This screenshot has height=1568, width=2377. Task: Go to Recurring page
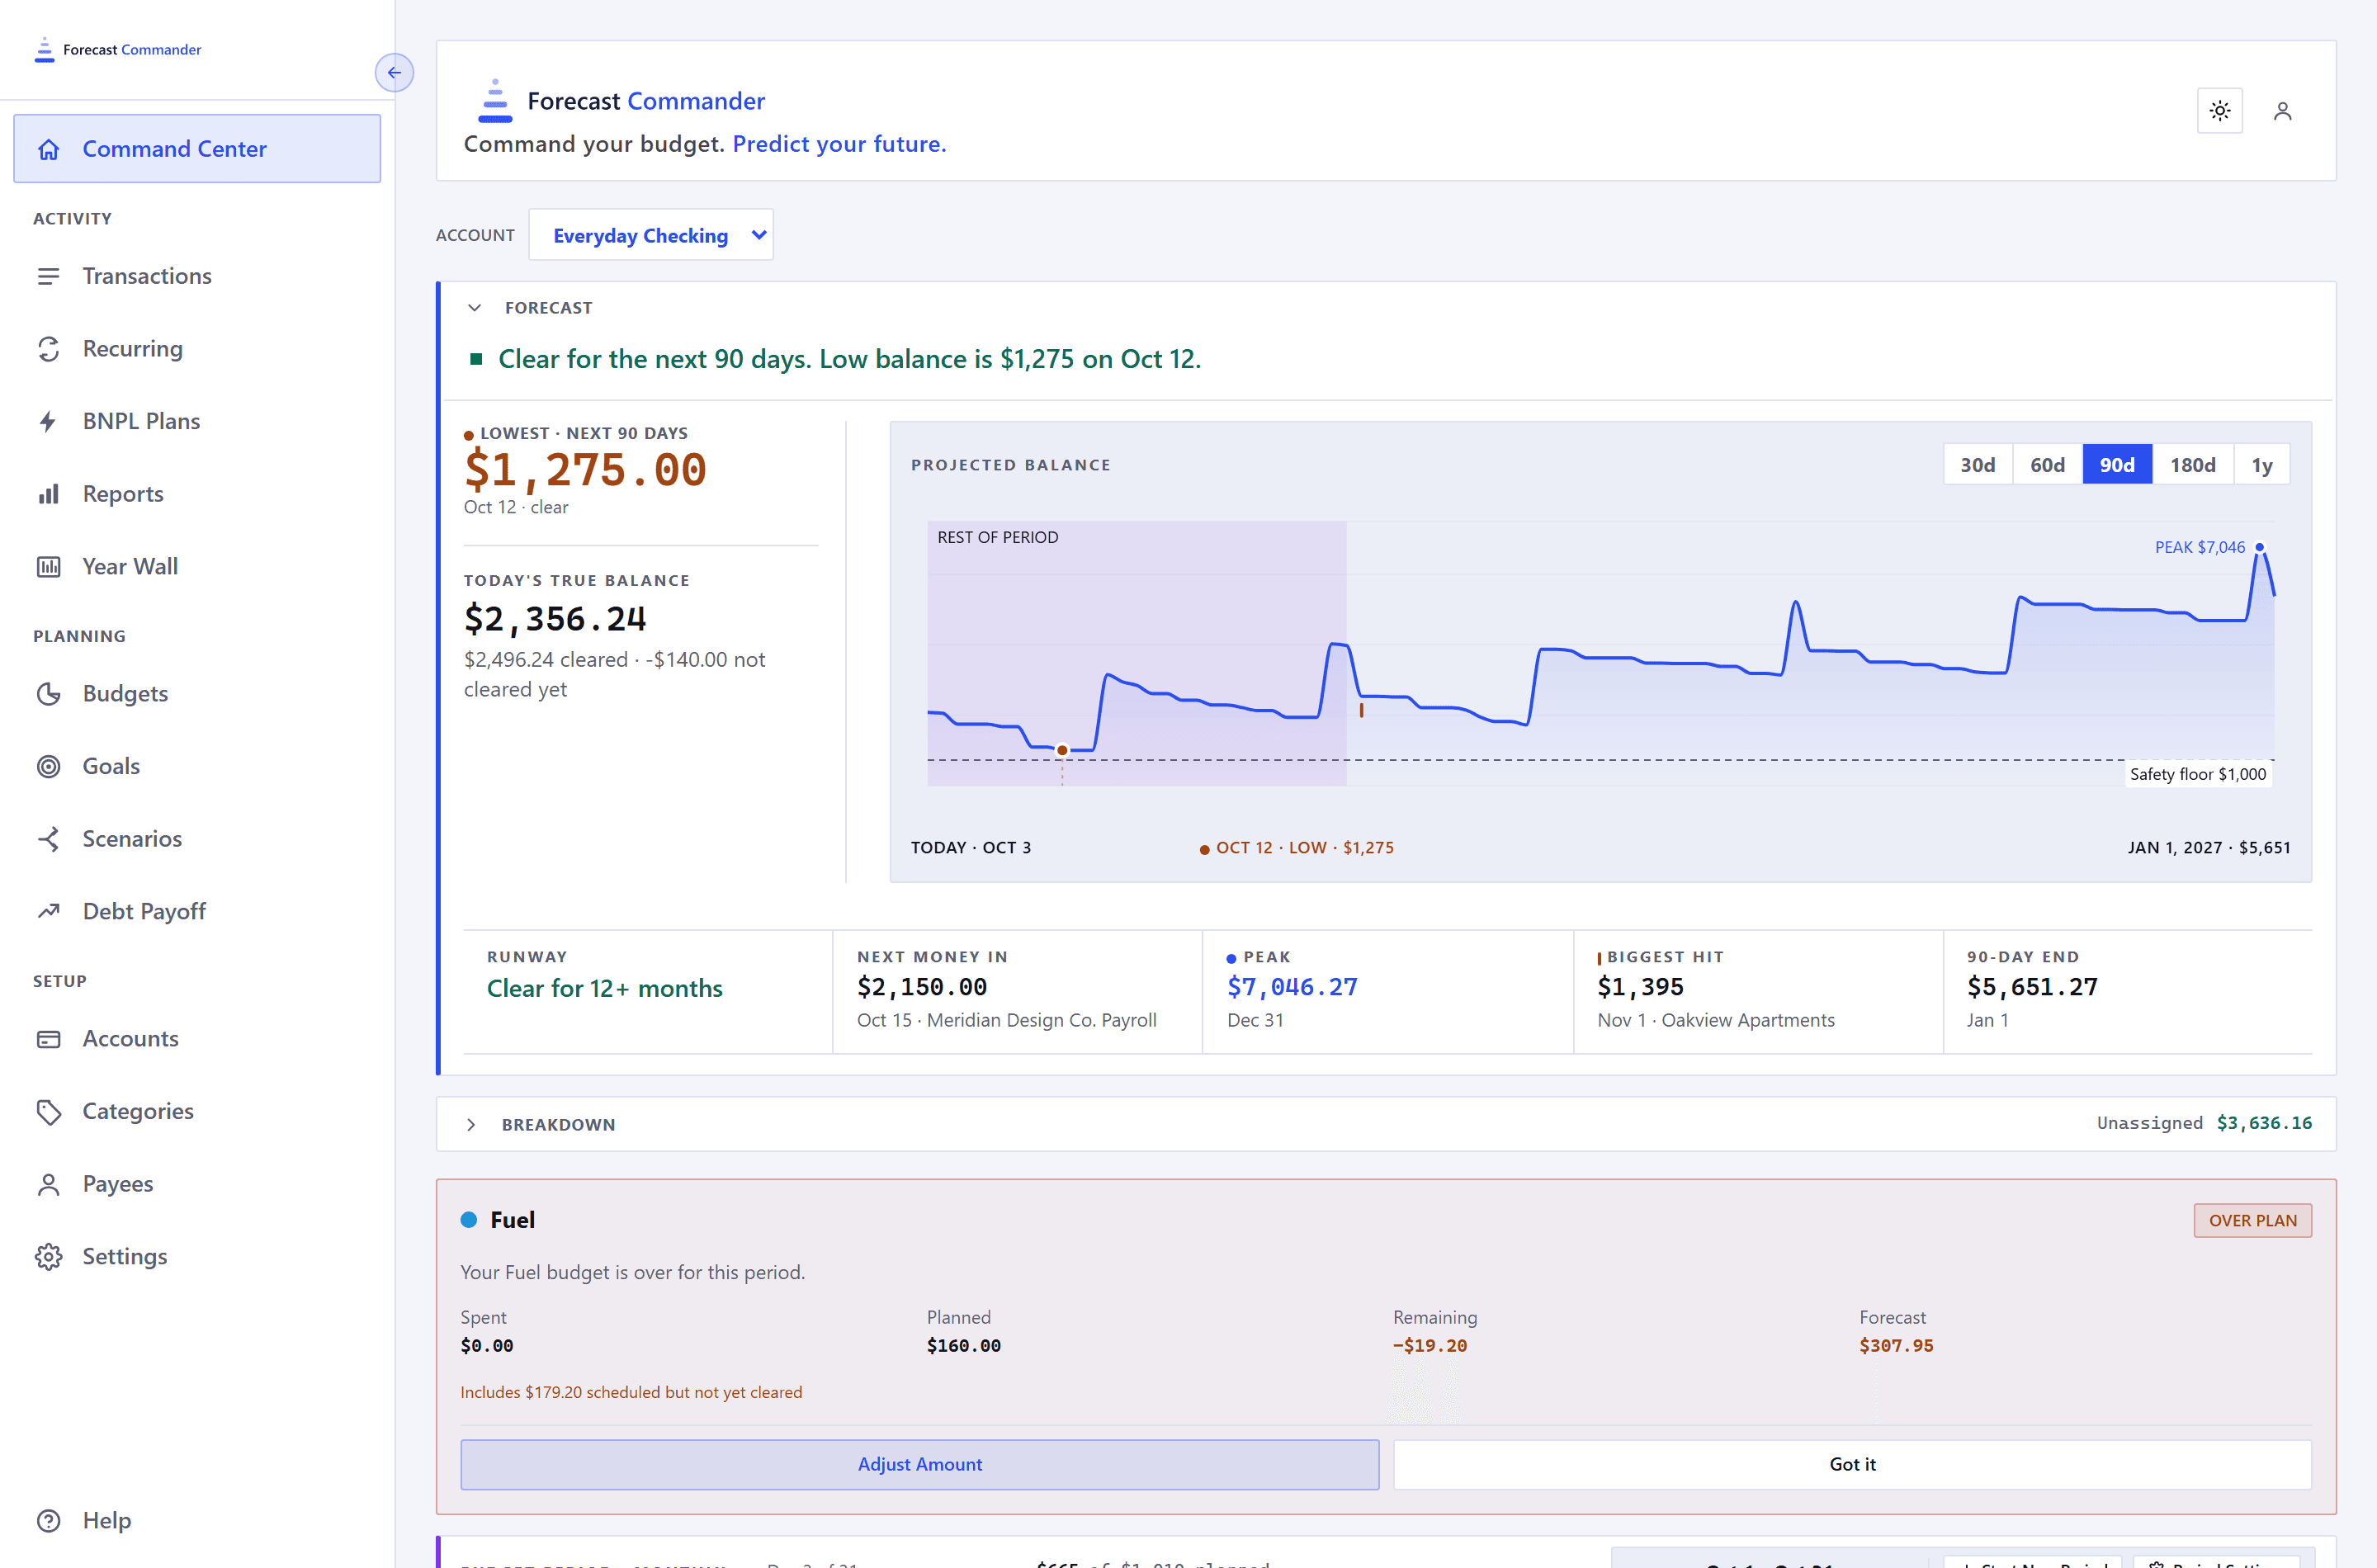197,348
